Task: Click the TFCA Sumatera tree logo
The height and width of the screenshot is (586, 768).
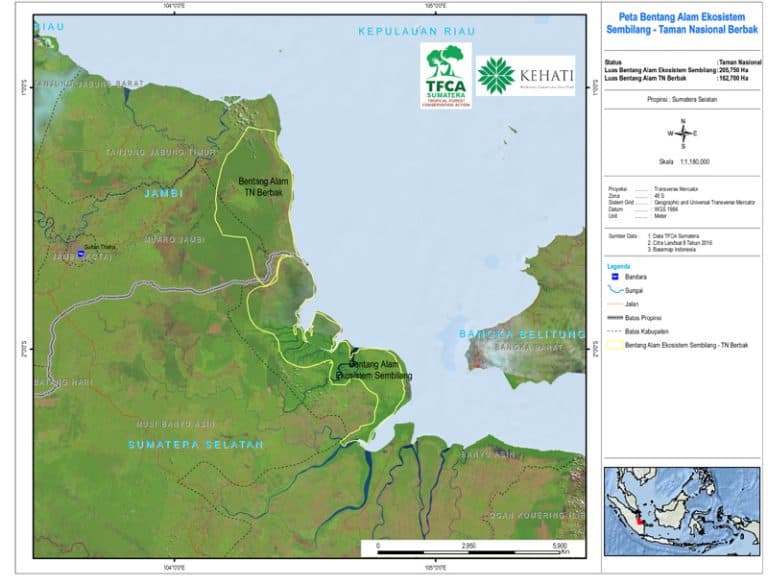Action: point(445,75)
